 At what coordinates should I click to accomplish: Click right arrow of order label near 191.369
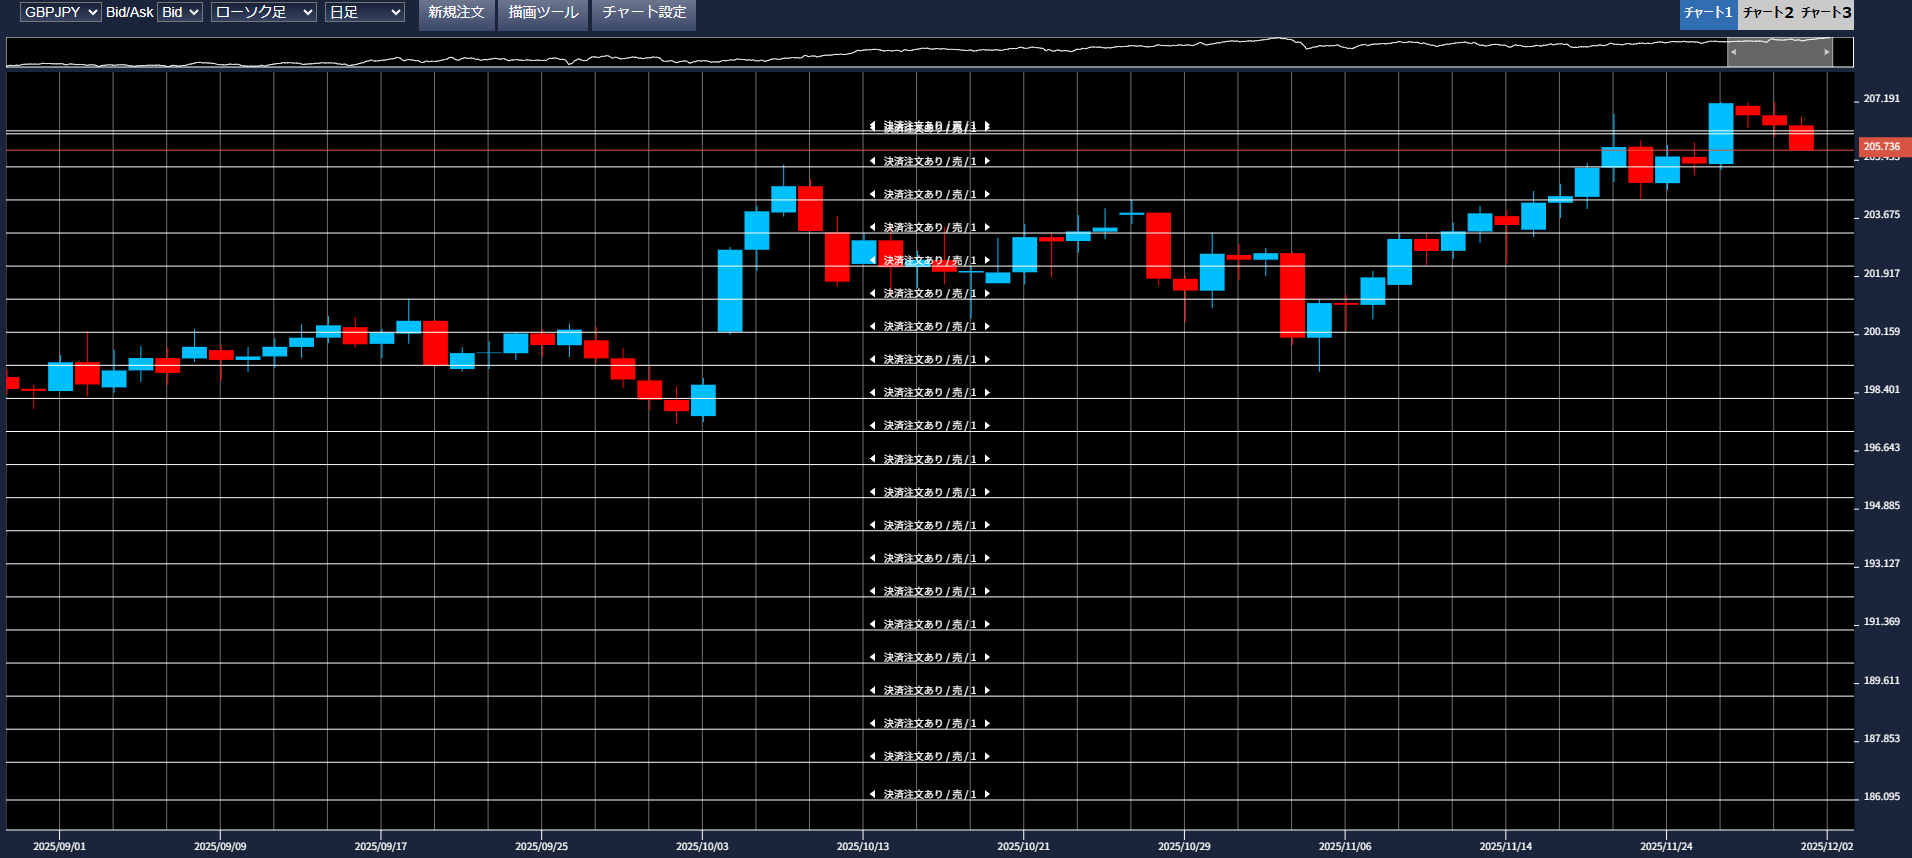[987, 625]
